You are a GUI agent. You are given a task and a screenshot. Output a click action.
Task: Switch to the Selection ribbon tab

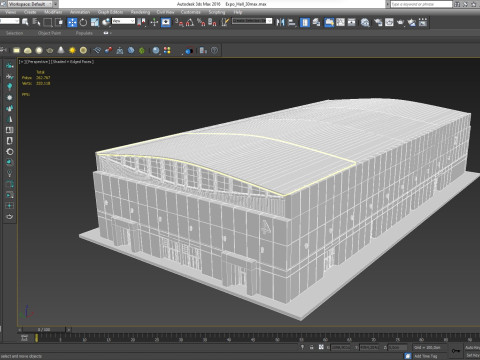[14, 33]
